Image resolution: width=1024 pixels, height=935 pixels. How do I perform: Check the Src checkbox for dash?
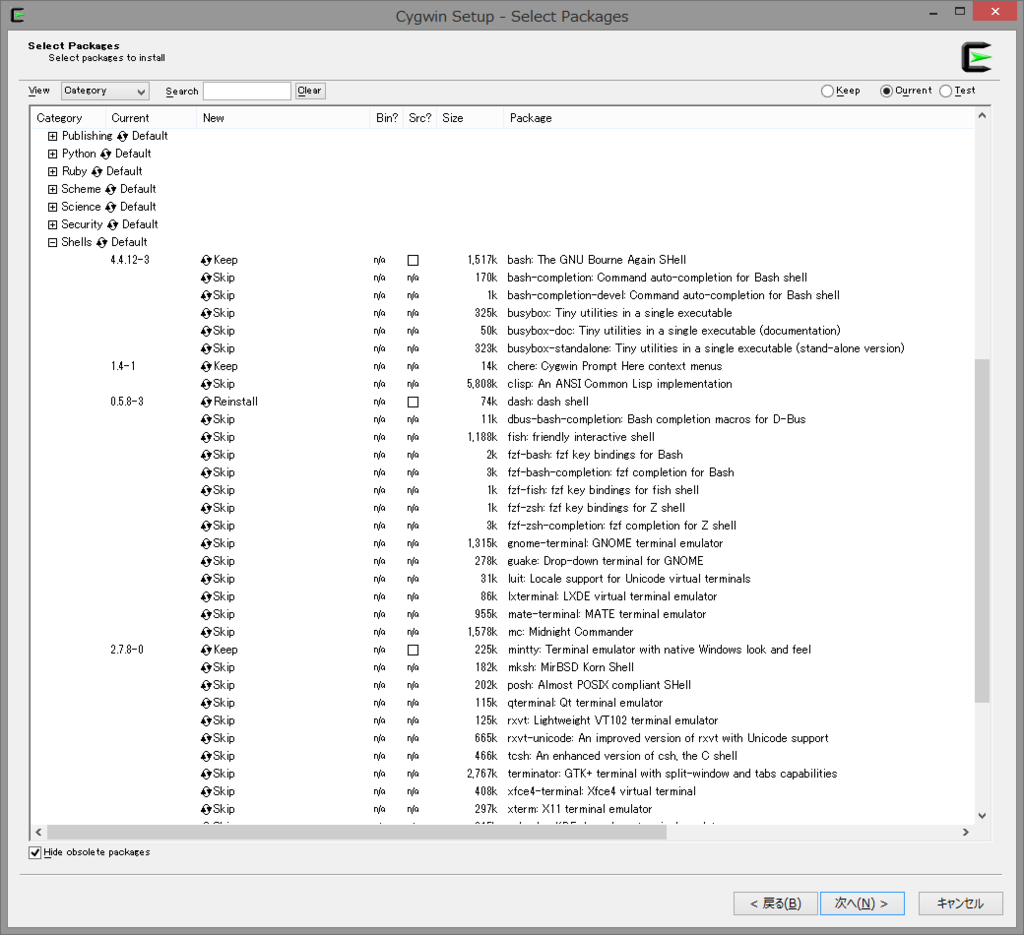point(413,402)
